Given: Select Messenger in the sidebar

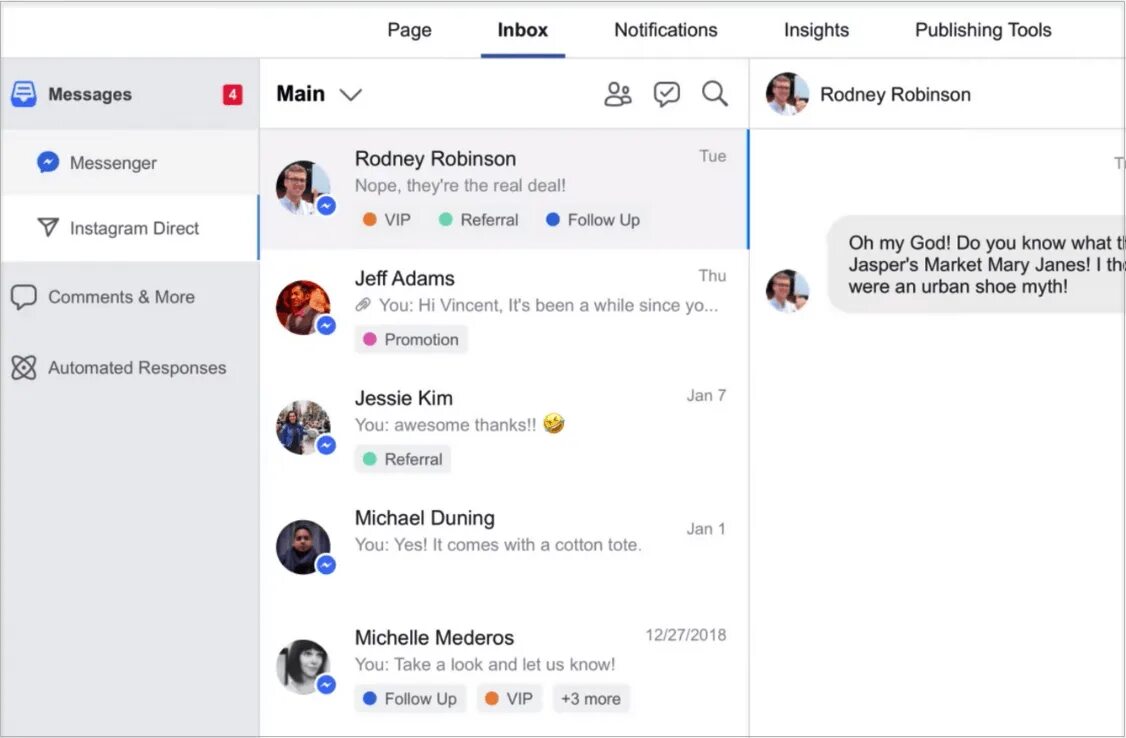Looking at the screenshot, I should 130,163.
